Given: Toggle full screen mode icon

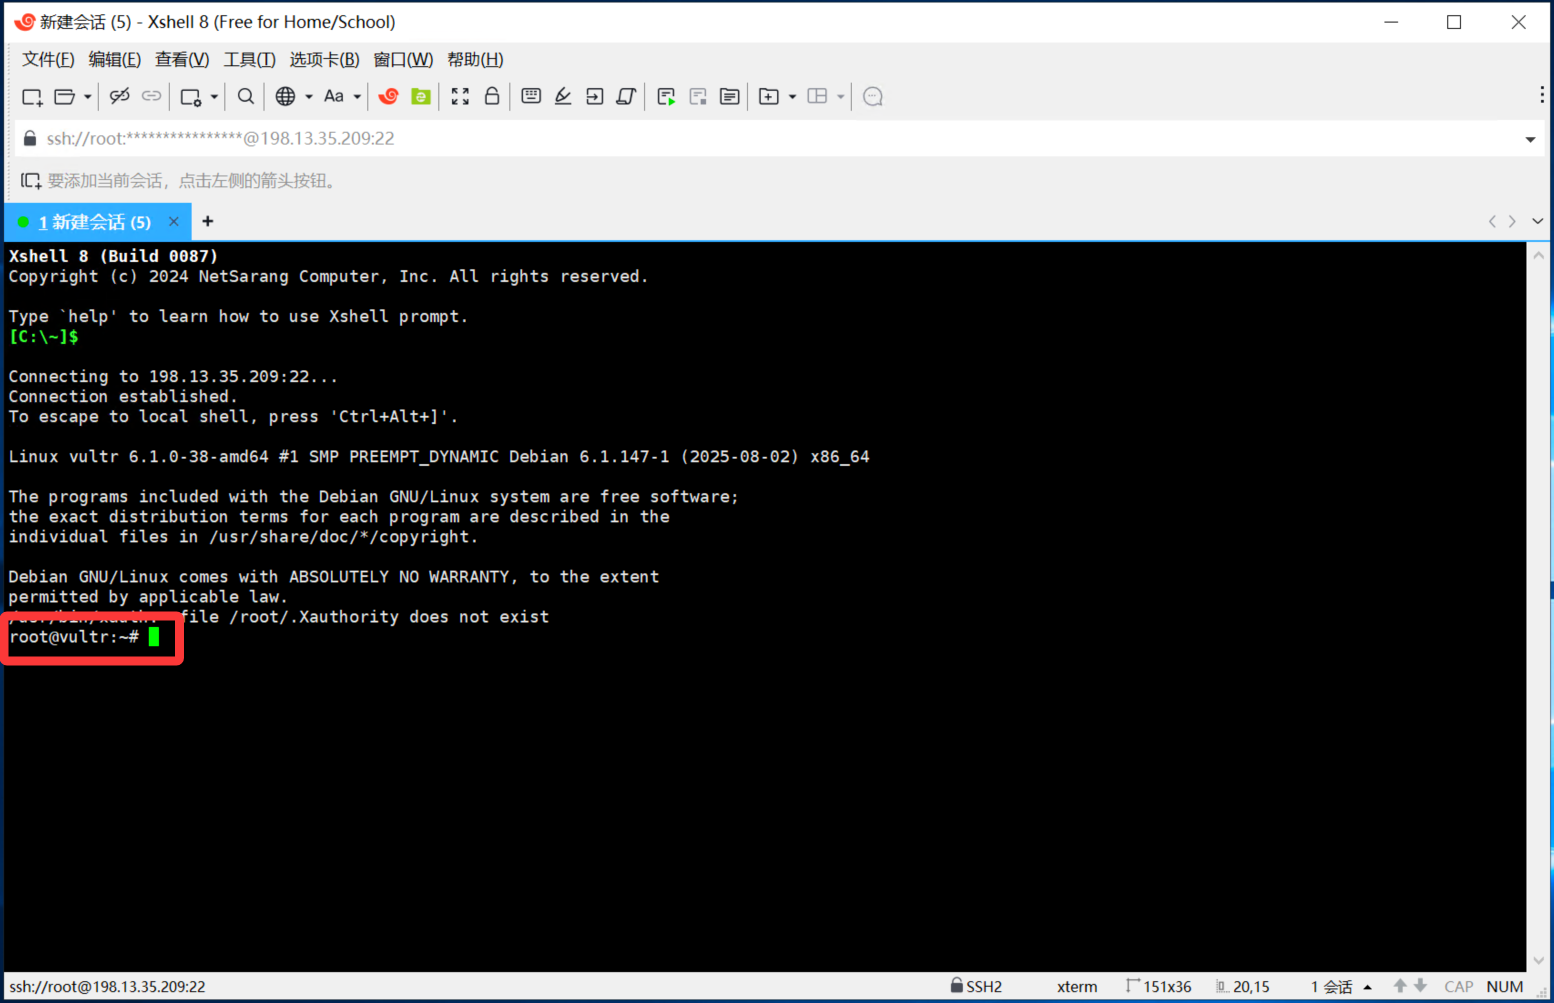Looking at the screenshot, I should coord(460,97).
